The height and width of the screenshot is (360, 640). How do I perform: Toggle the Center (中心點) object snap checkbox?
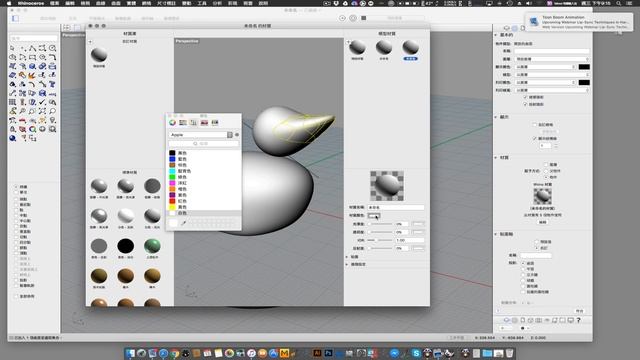click(x=16, y=221)
